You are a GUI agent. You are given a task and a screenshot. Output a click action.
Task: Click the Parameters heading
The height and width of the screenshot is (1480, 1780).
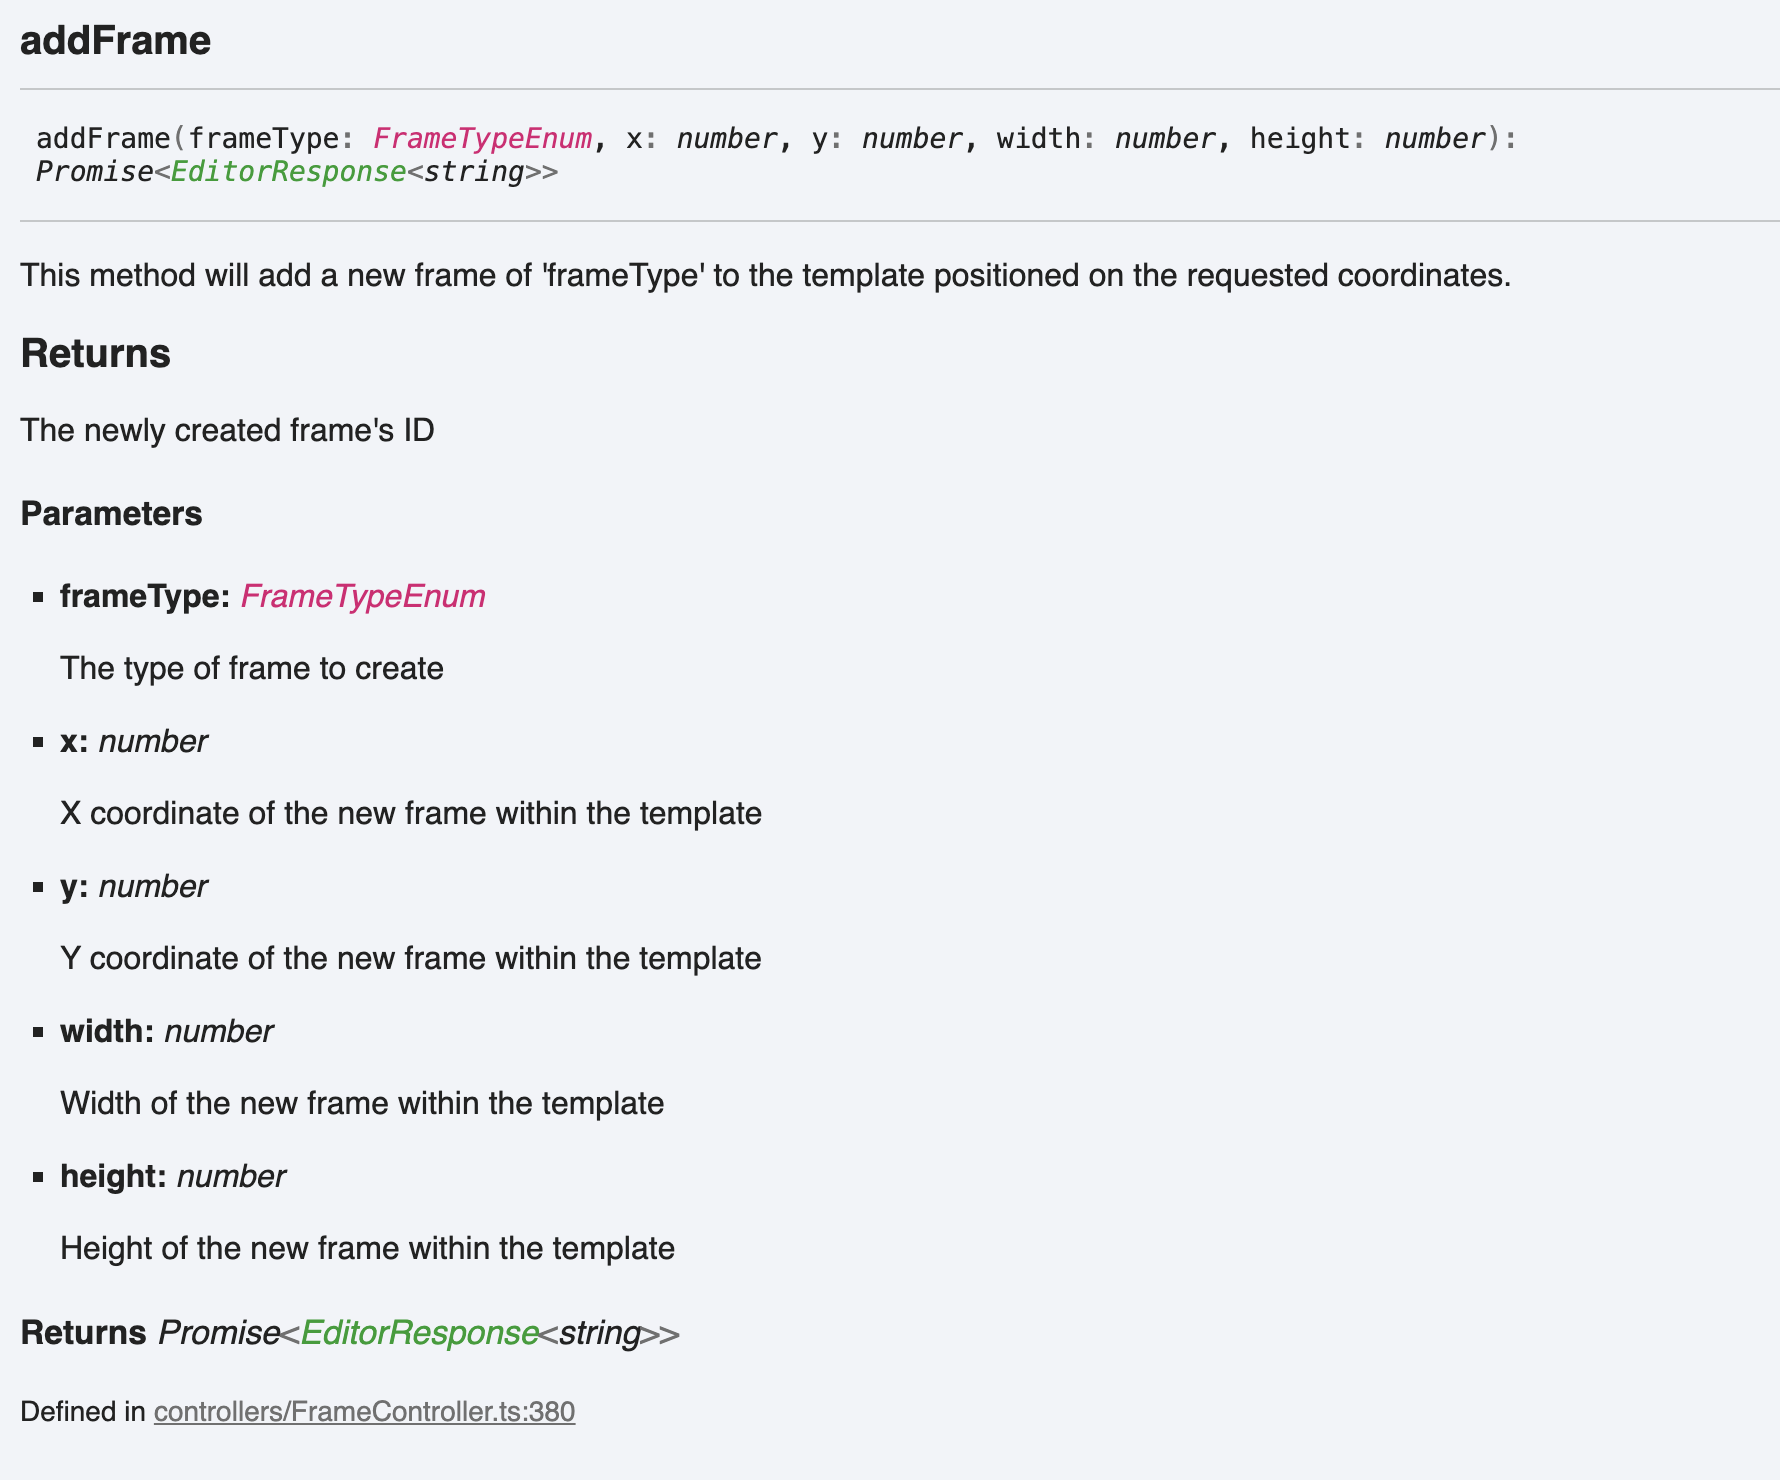(111, 514)
